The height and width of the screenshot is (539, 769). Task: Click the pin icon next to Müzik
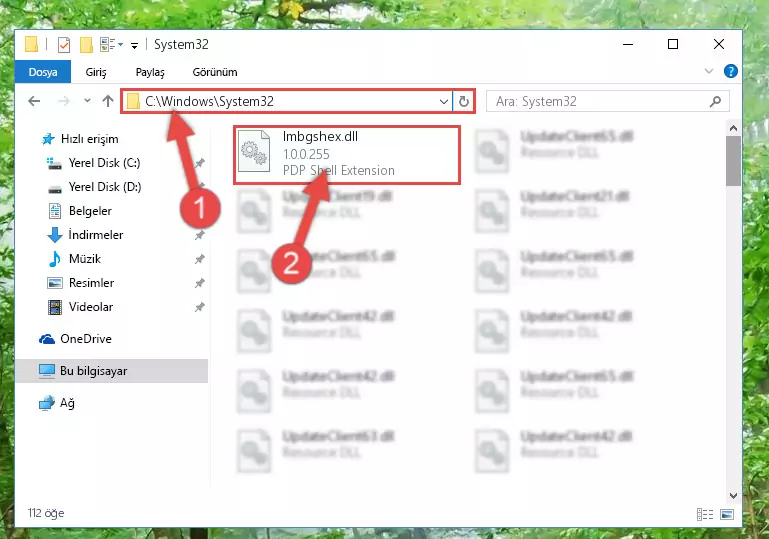click(x=199, y=259)
